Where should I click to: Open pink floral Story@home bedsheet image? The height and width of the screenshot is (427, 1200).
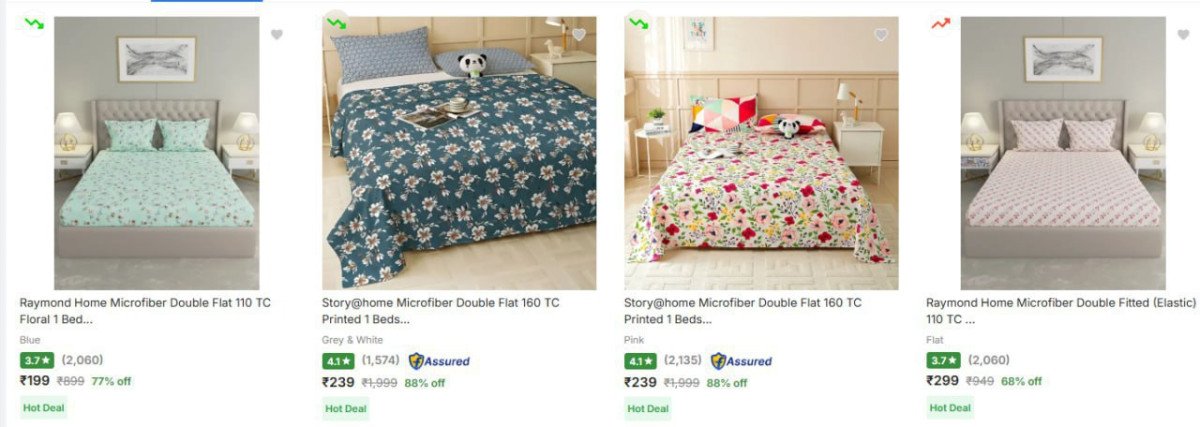click(761, 153)
